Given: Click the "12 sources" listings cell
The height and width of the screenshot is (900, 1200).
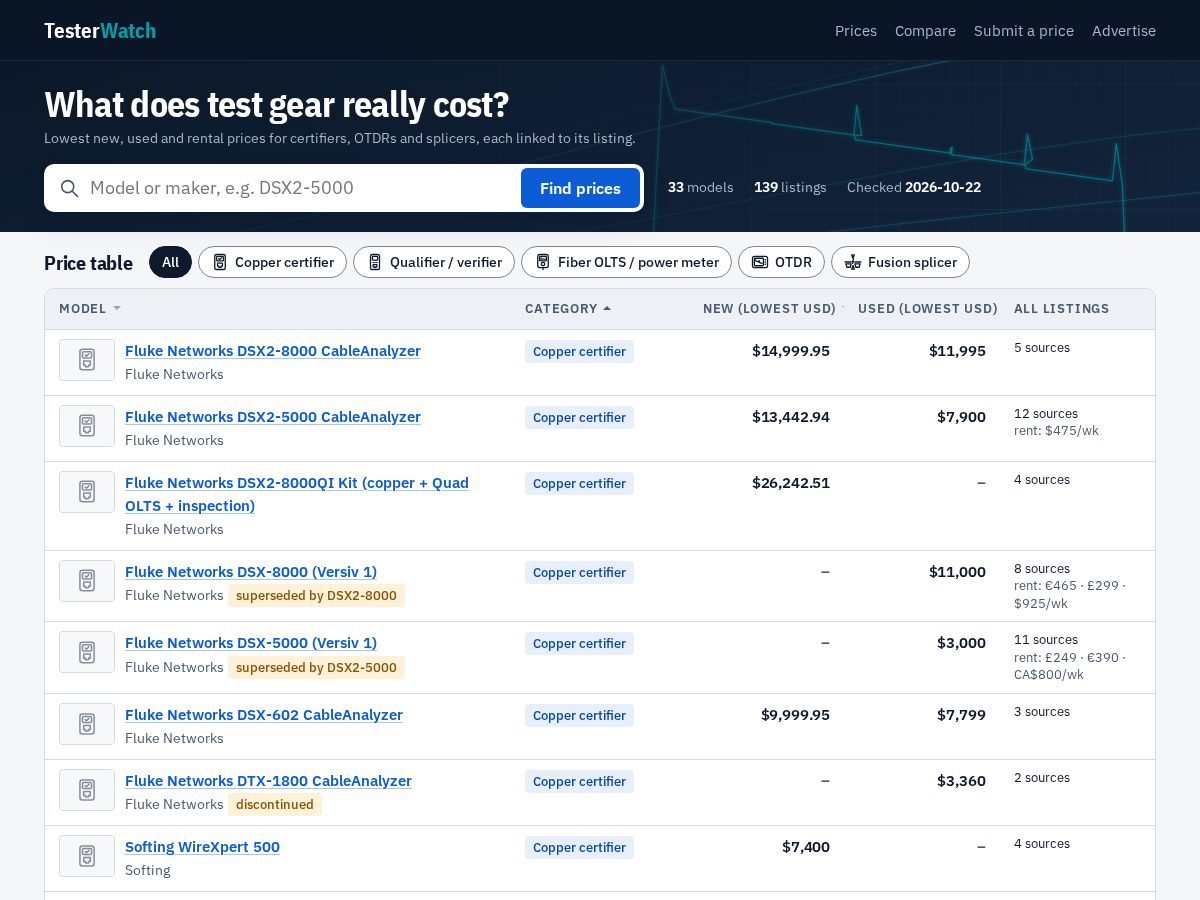Looking at the screenshot, I should [x=1046, y=414].
